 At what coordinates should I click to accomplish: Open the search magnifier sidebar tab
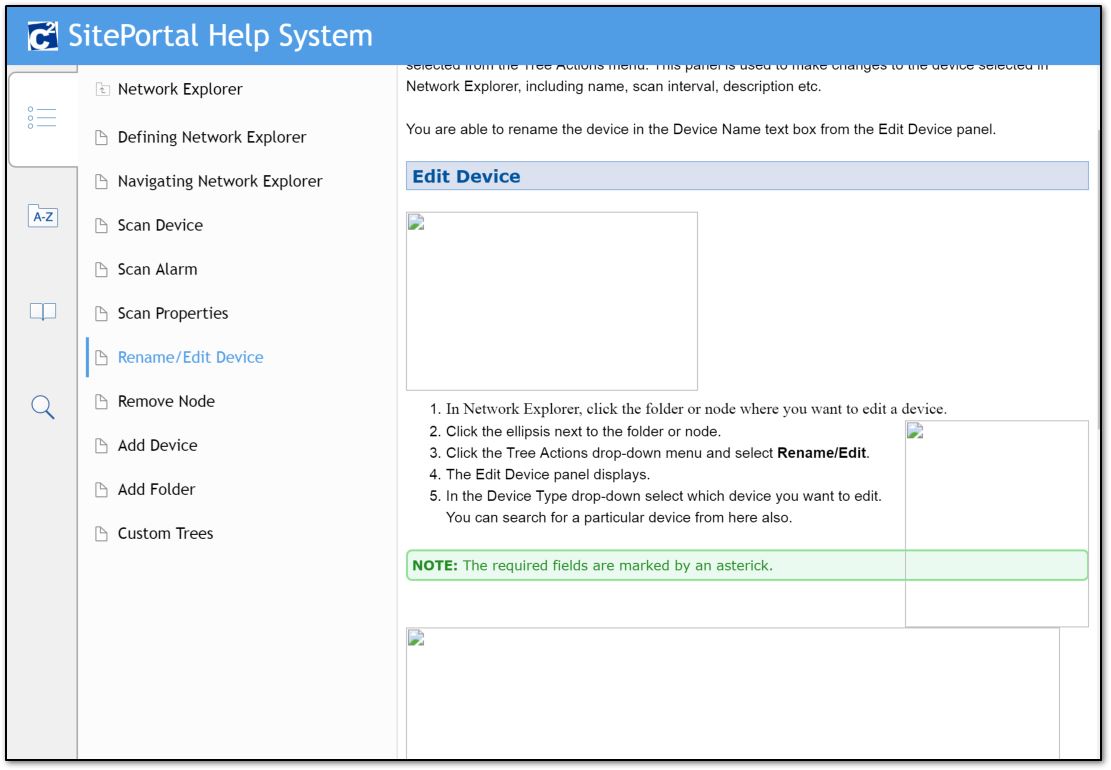43,407
